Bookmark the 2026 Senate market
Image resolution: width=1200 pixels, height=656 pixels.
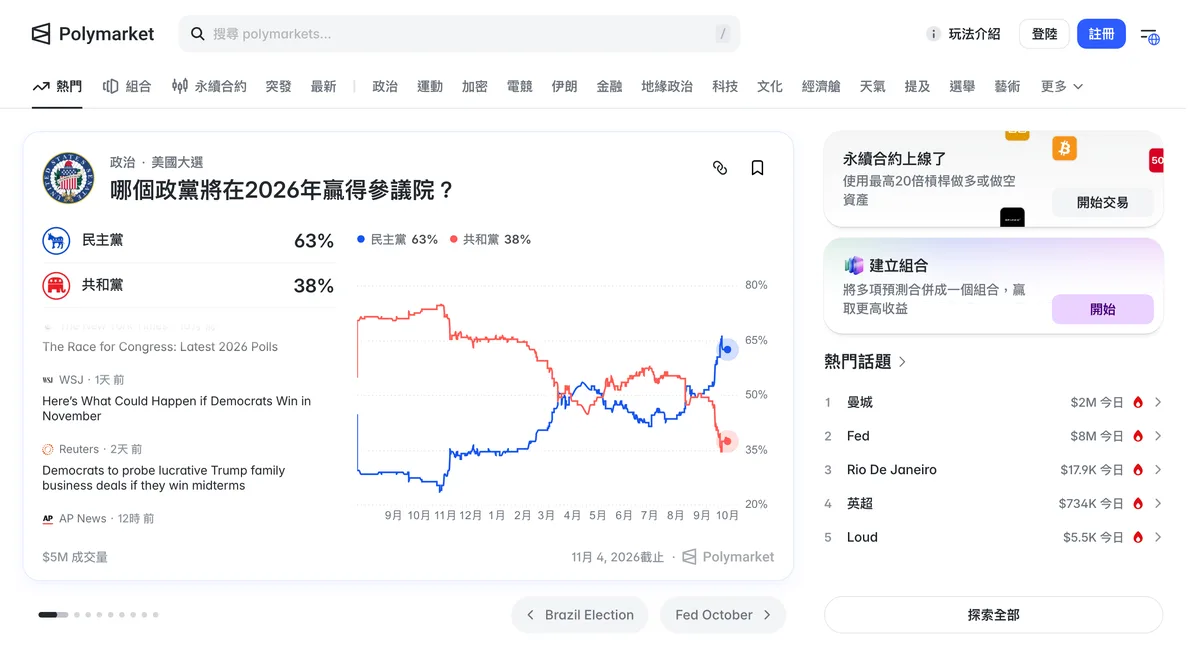click(x=757, y=168)
